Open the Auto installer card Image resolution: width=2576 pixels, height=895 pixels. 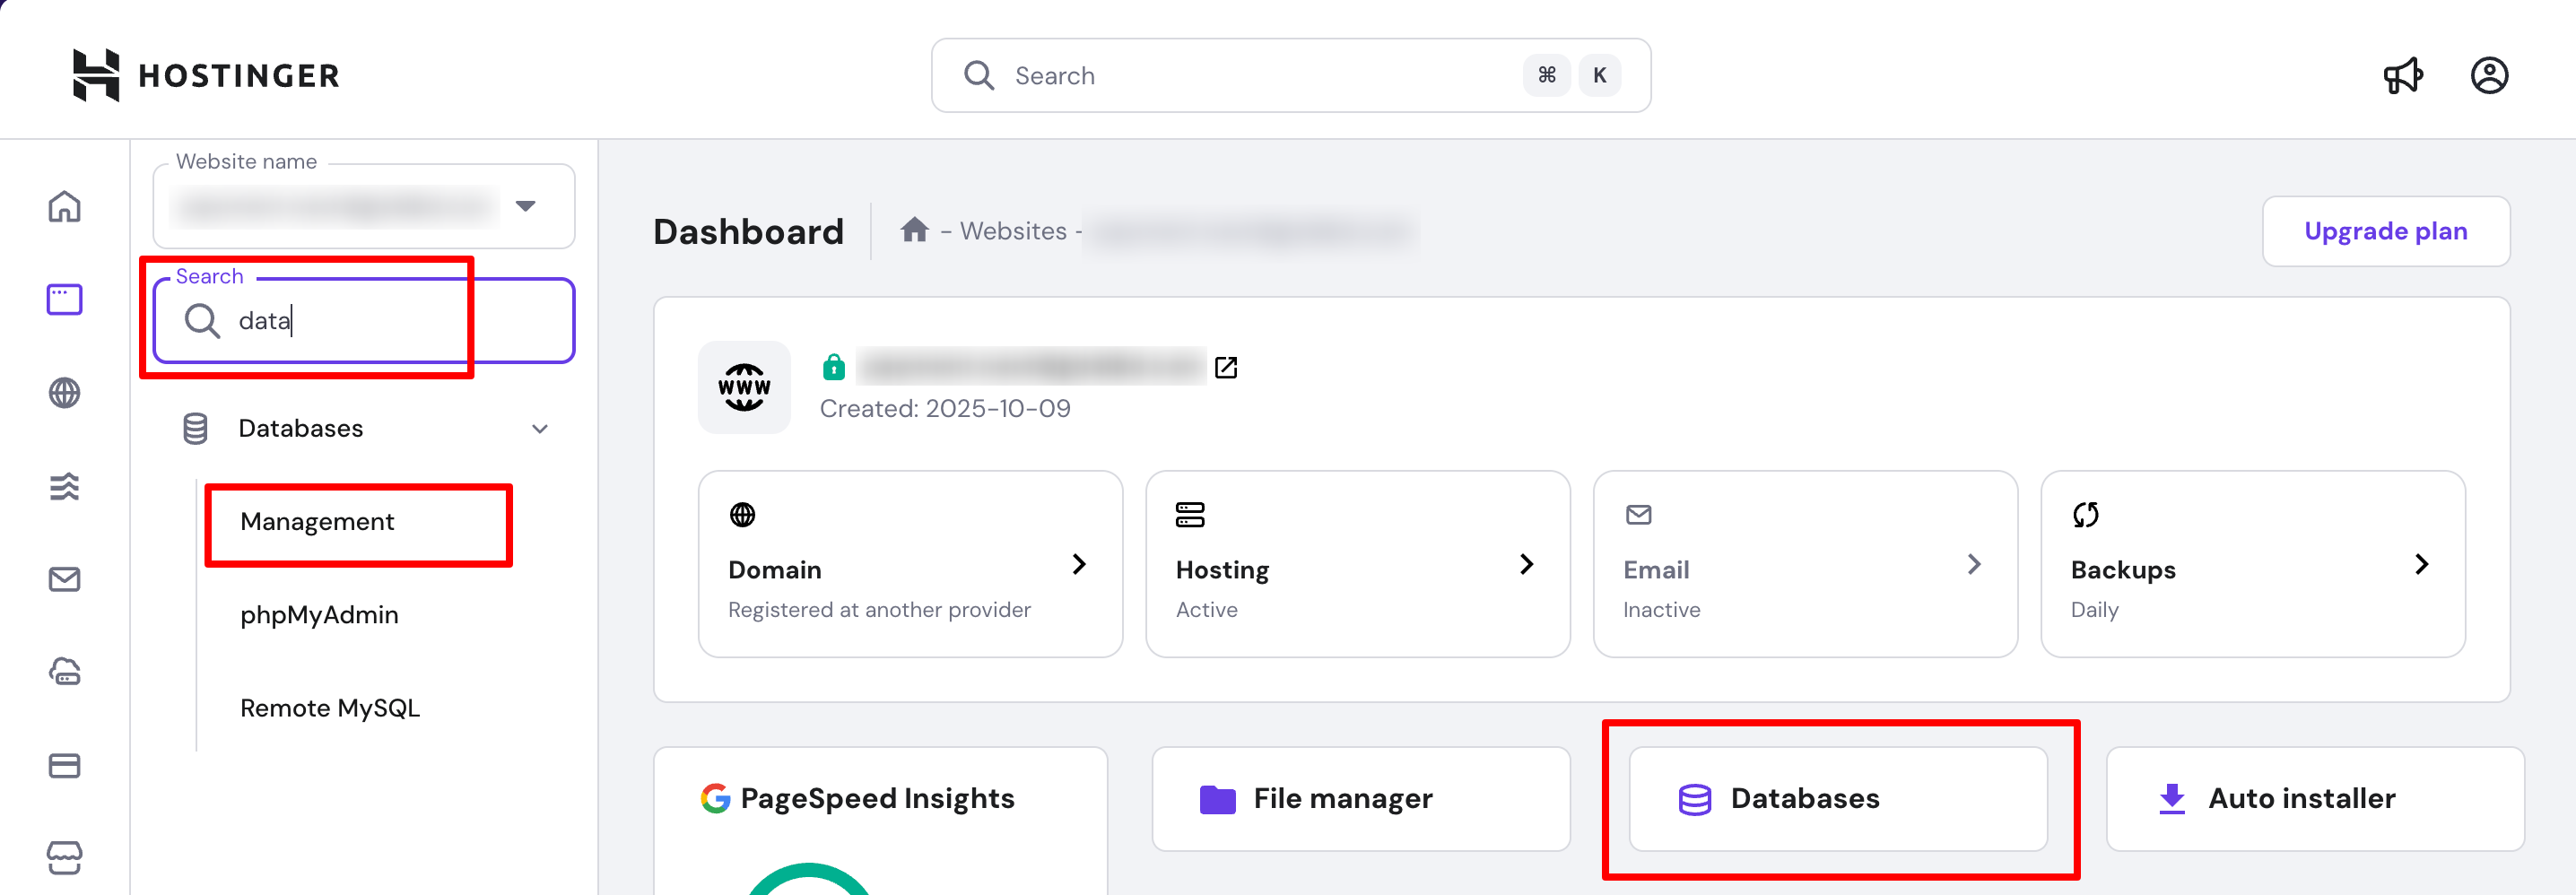click(x=2314, y=799)
